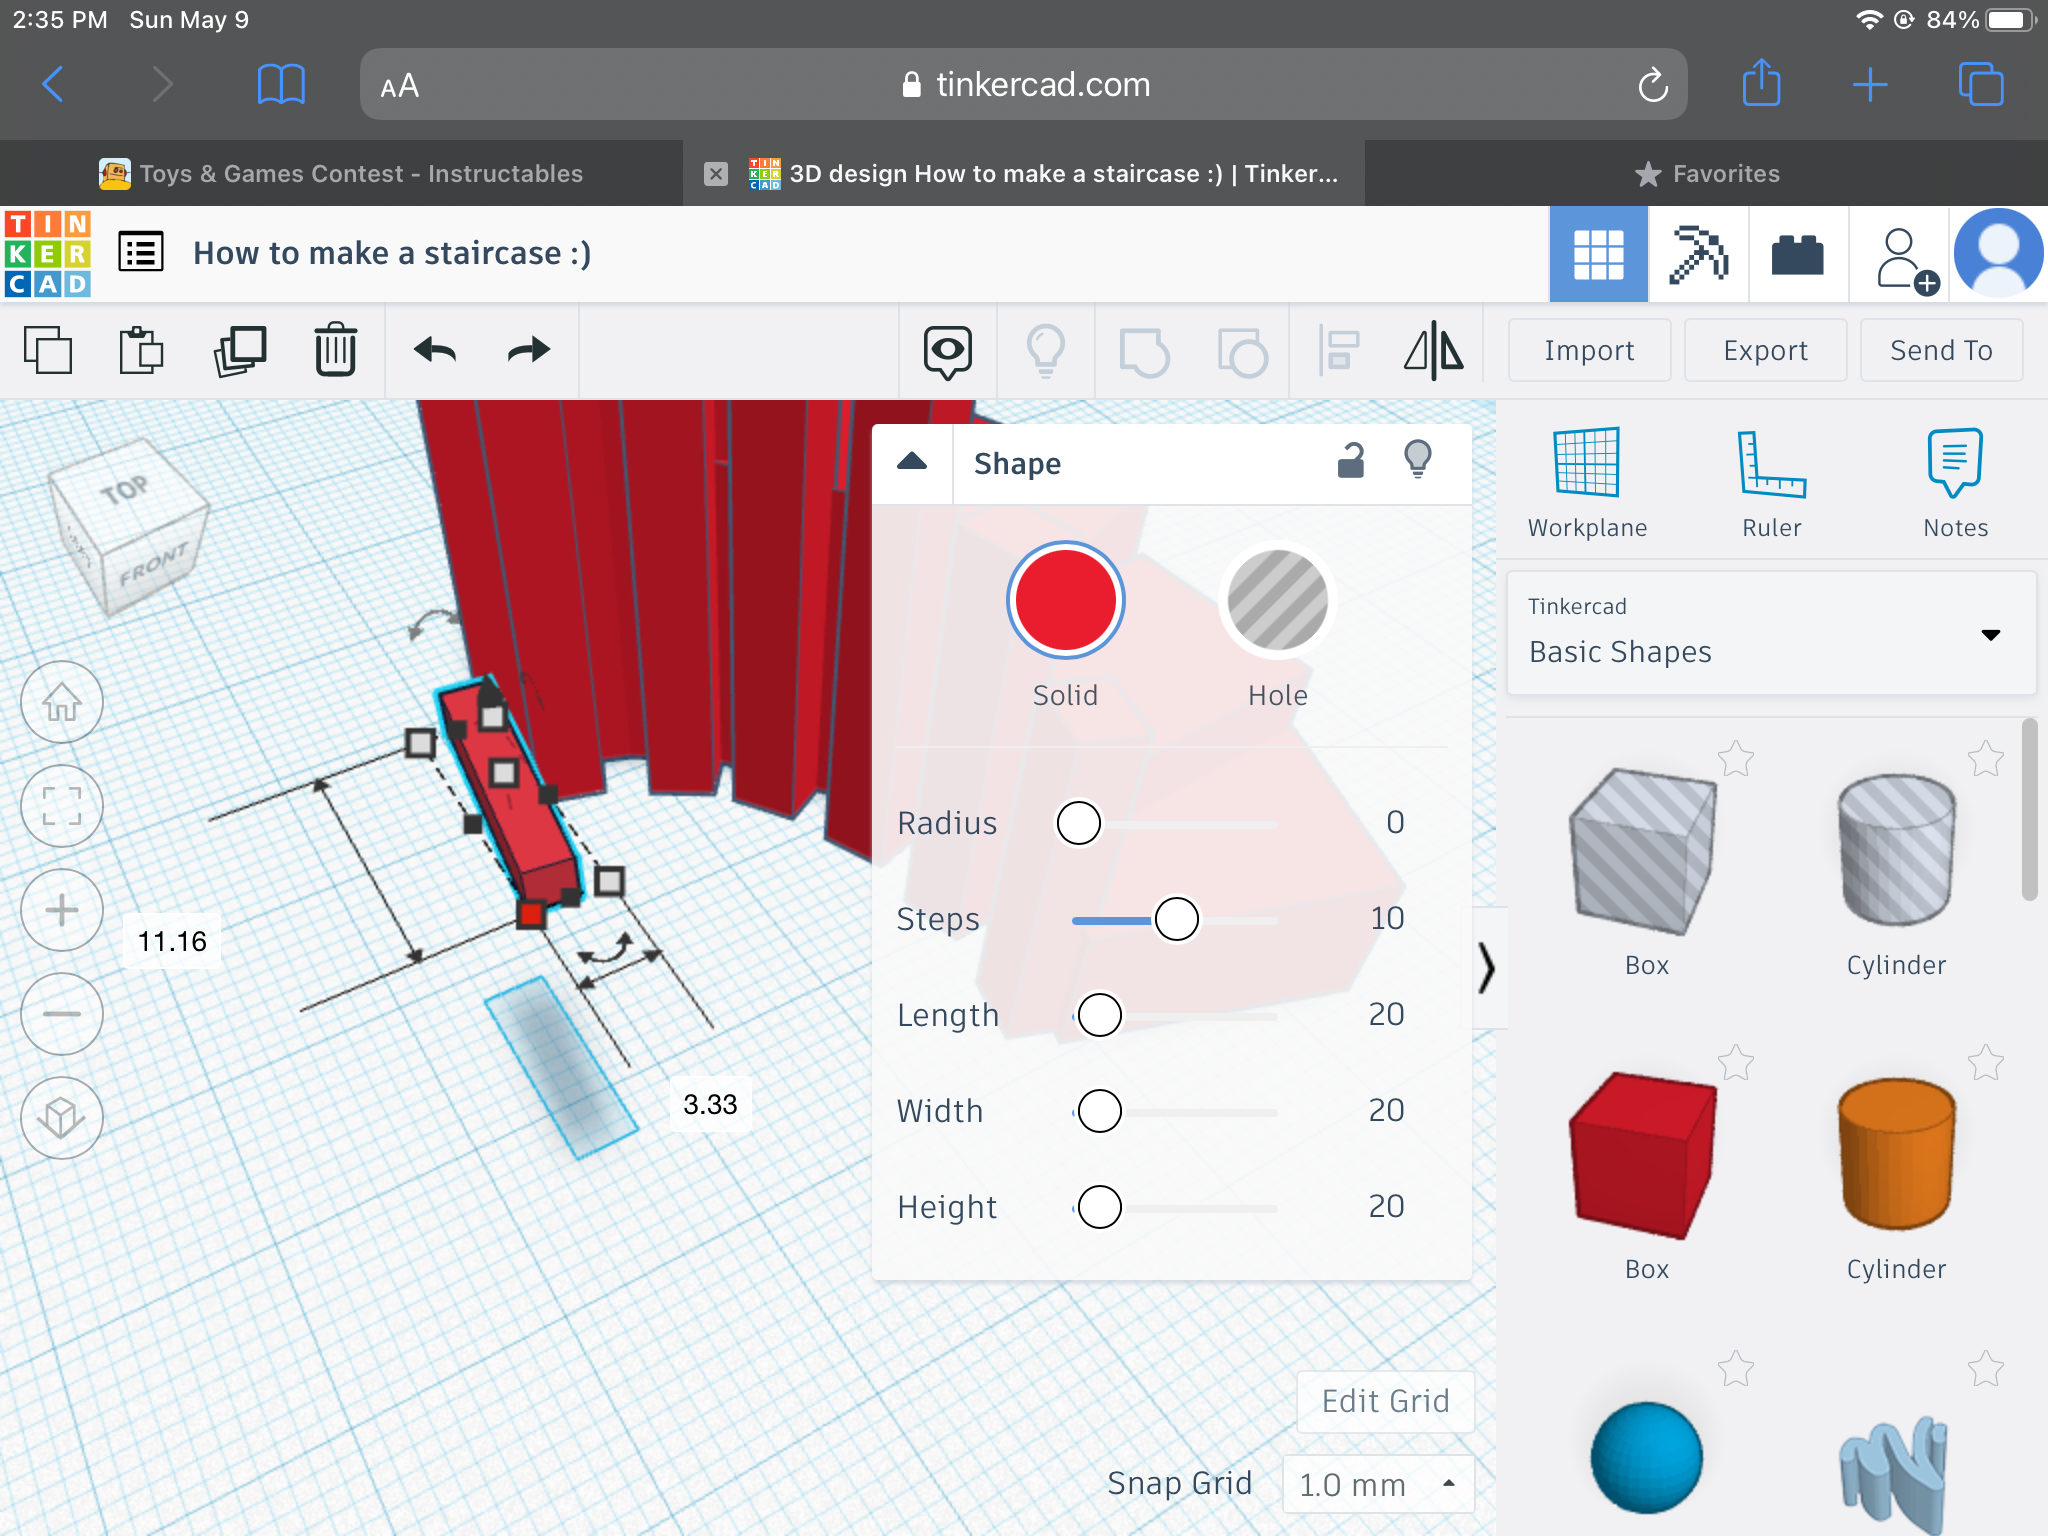
Task: Fit all in view button
Action: click(x=62, y=806)
